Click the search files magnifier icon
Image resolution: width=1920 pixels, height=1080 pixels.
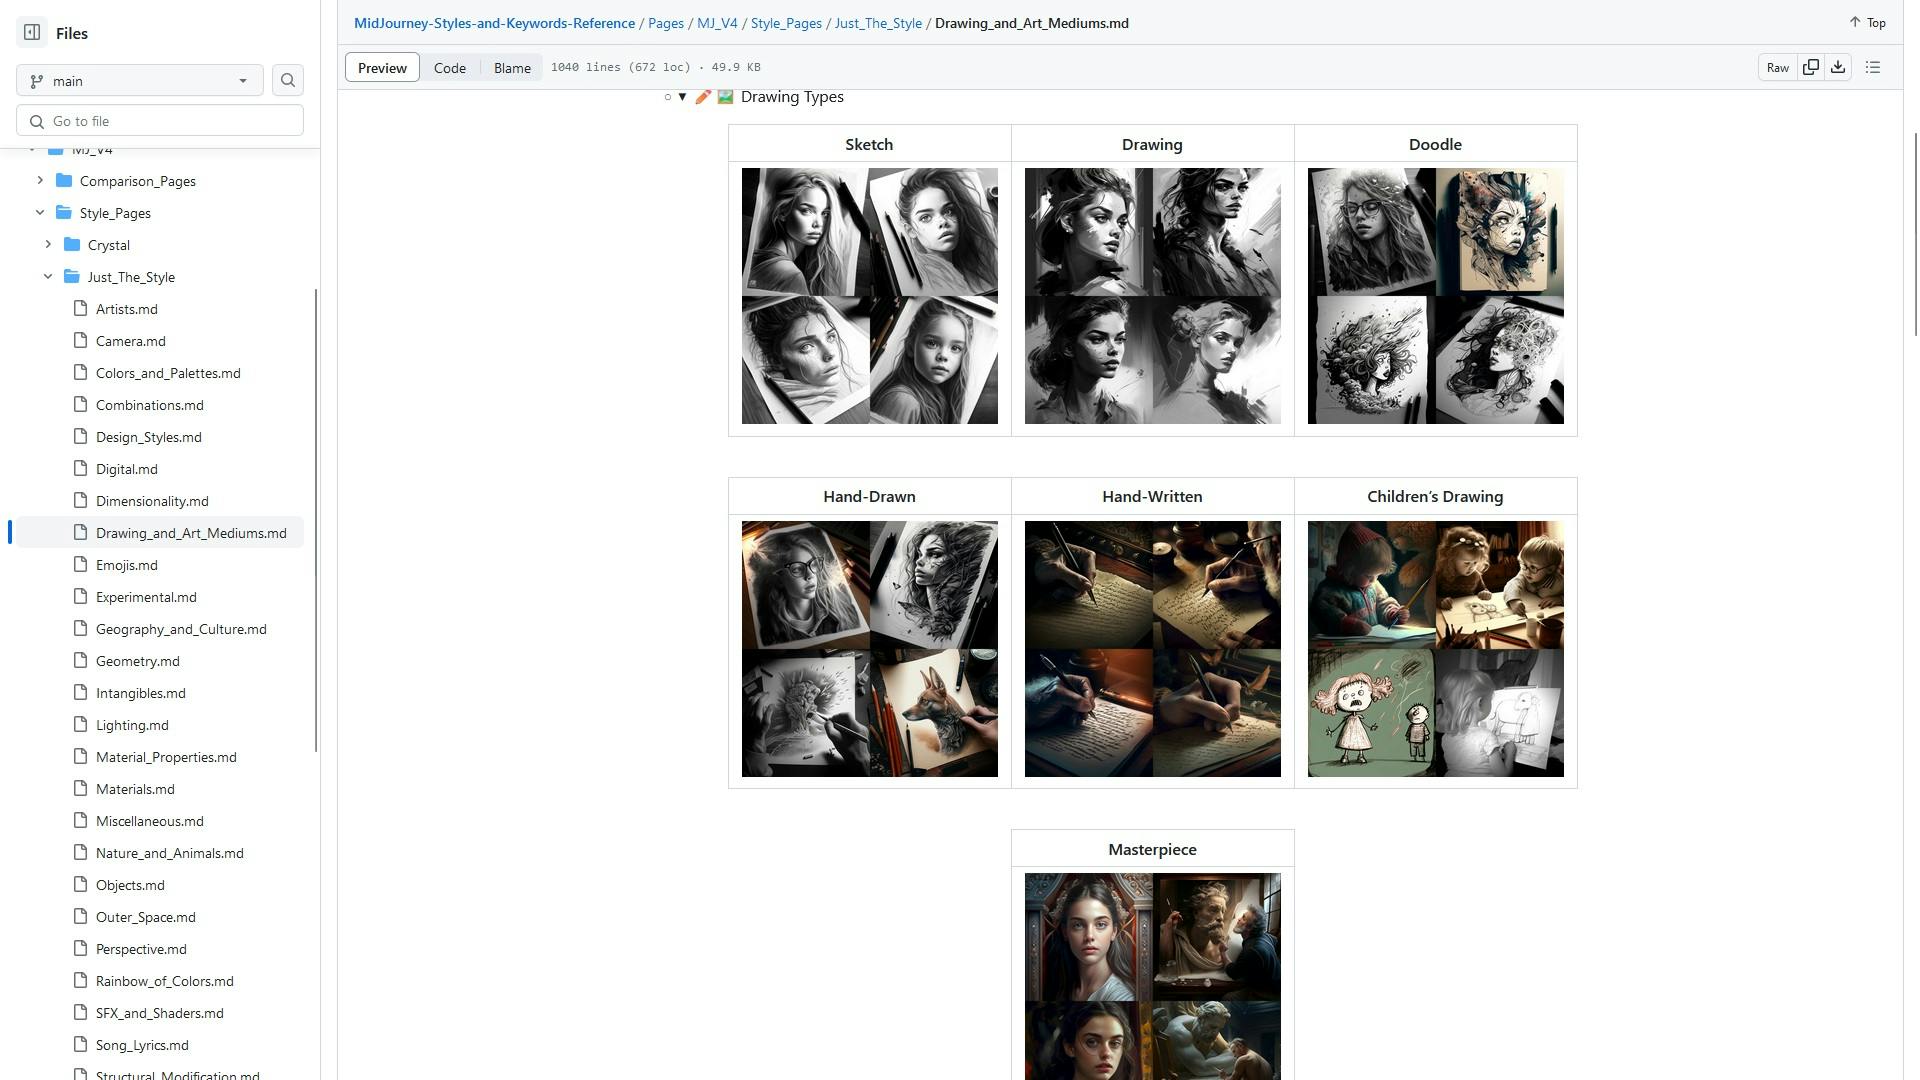click(288, 81)
